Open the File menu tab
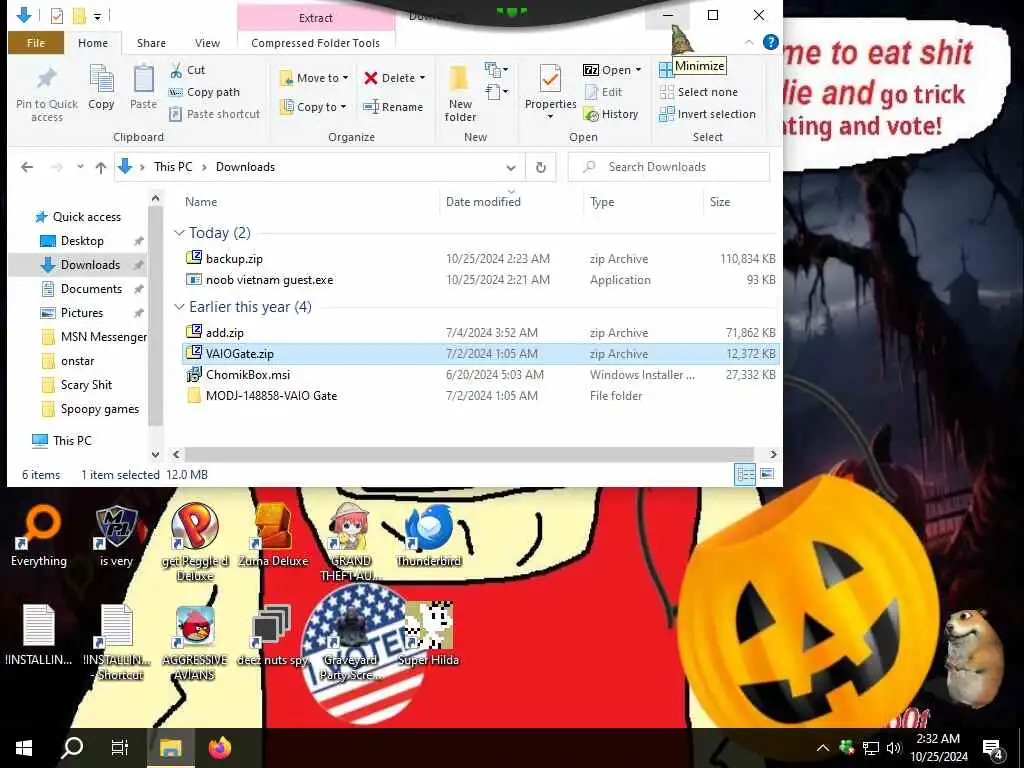This screenshot has width=1024, height=768. click(x=36, y=43)
